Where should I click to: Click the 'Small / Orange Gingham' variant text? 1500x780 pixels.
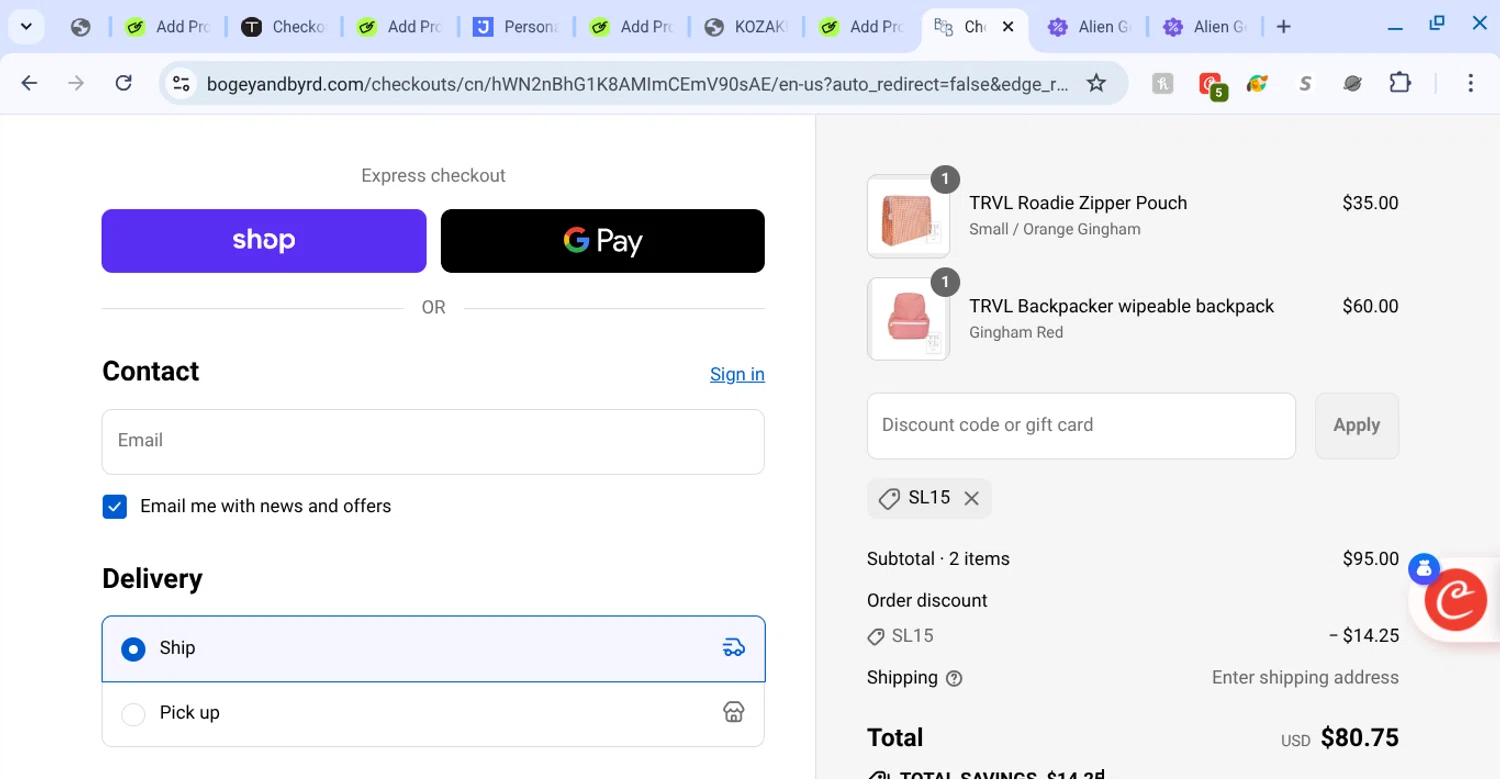tap(1055, 229)
